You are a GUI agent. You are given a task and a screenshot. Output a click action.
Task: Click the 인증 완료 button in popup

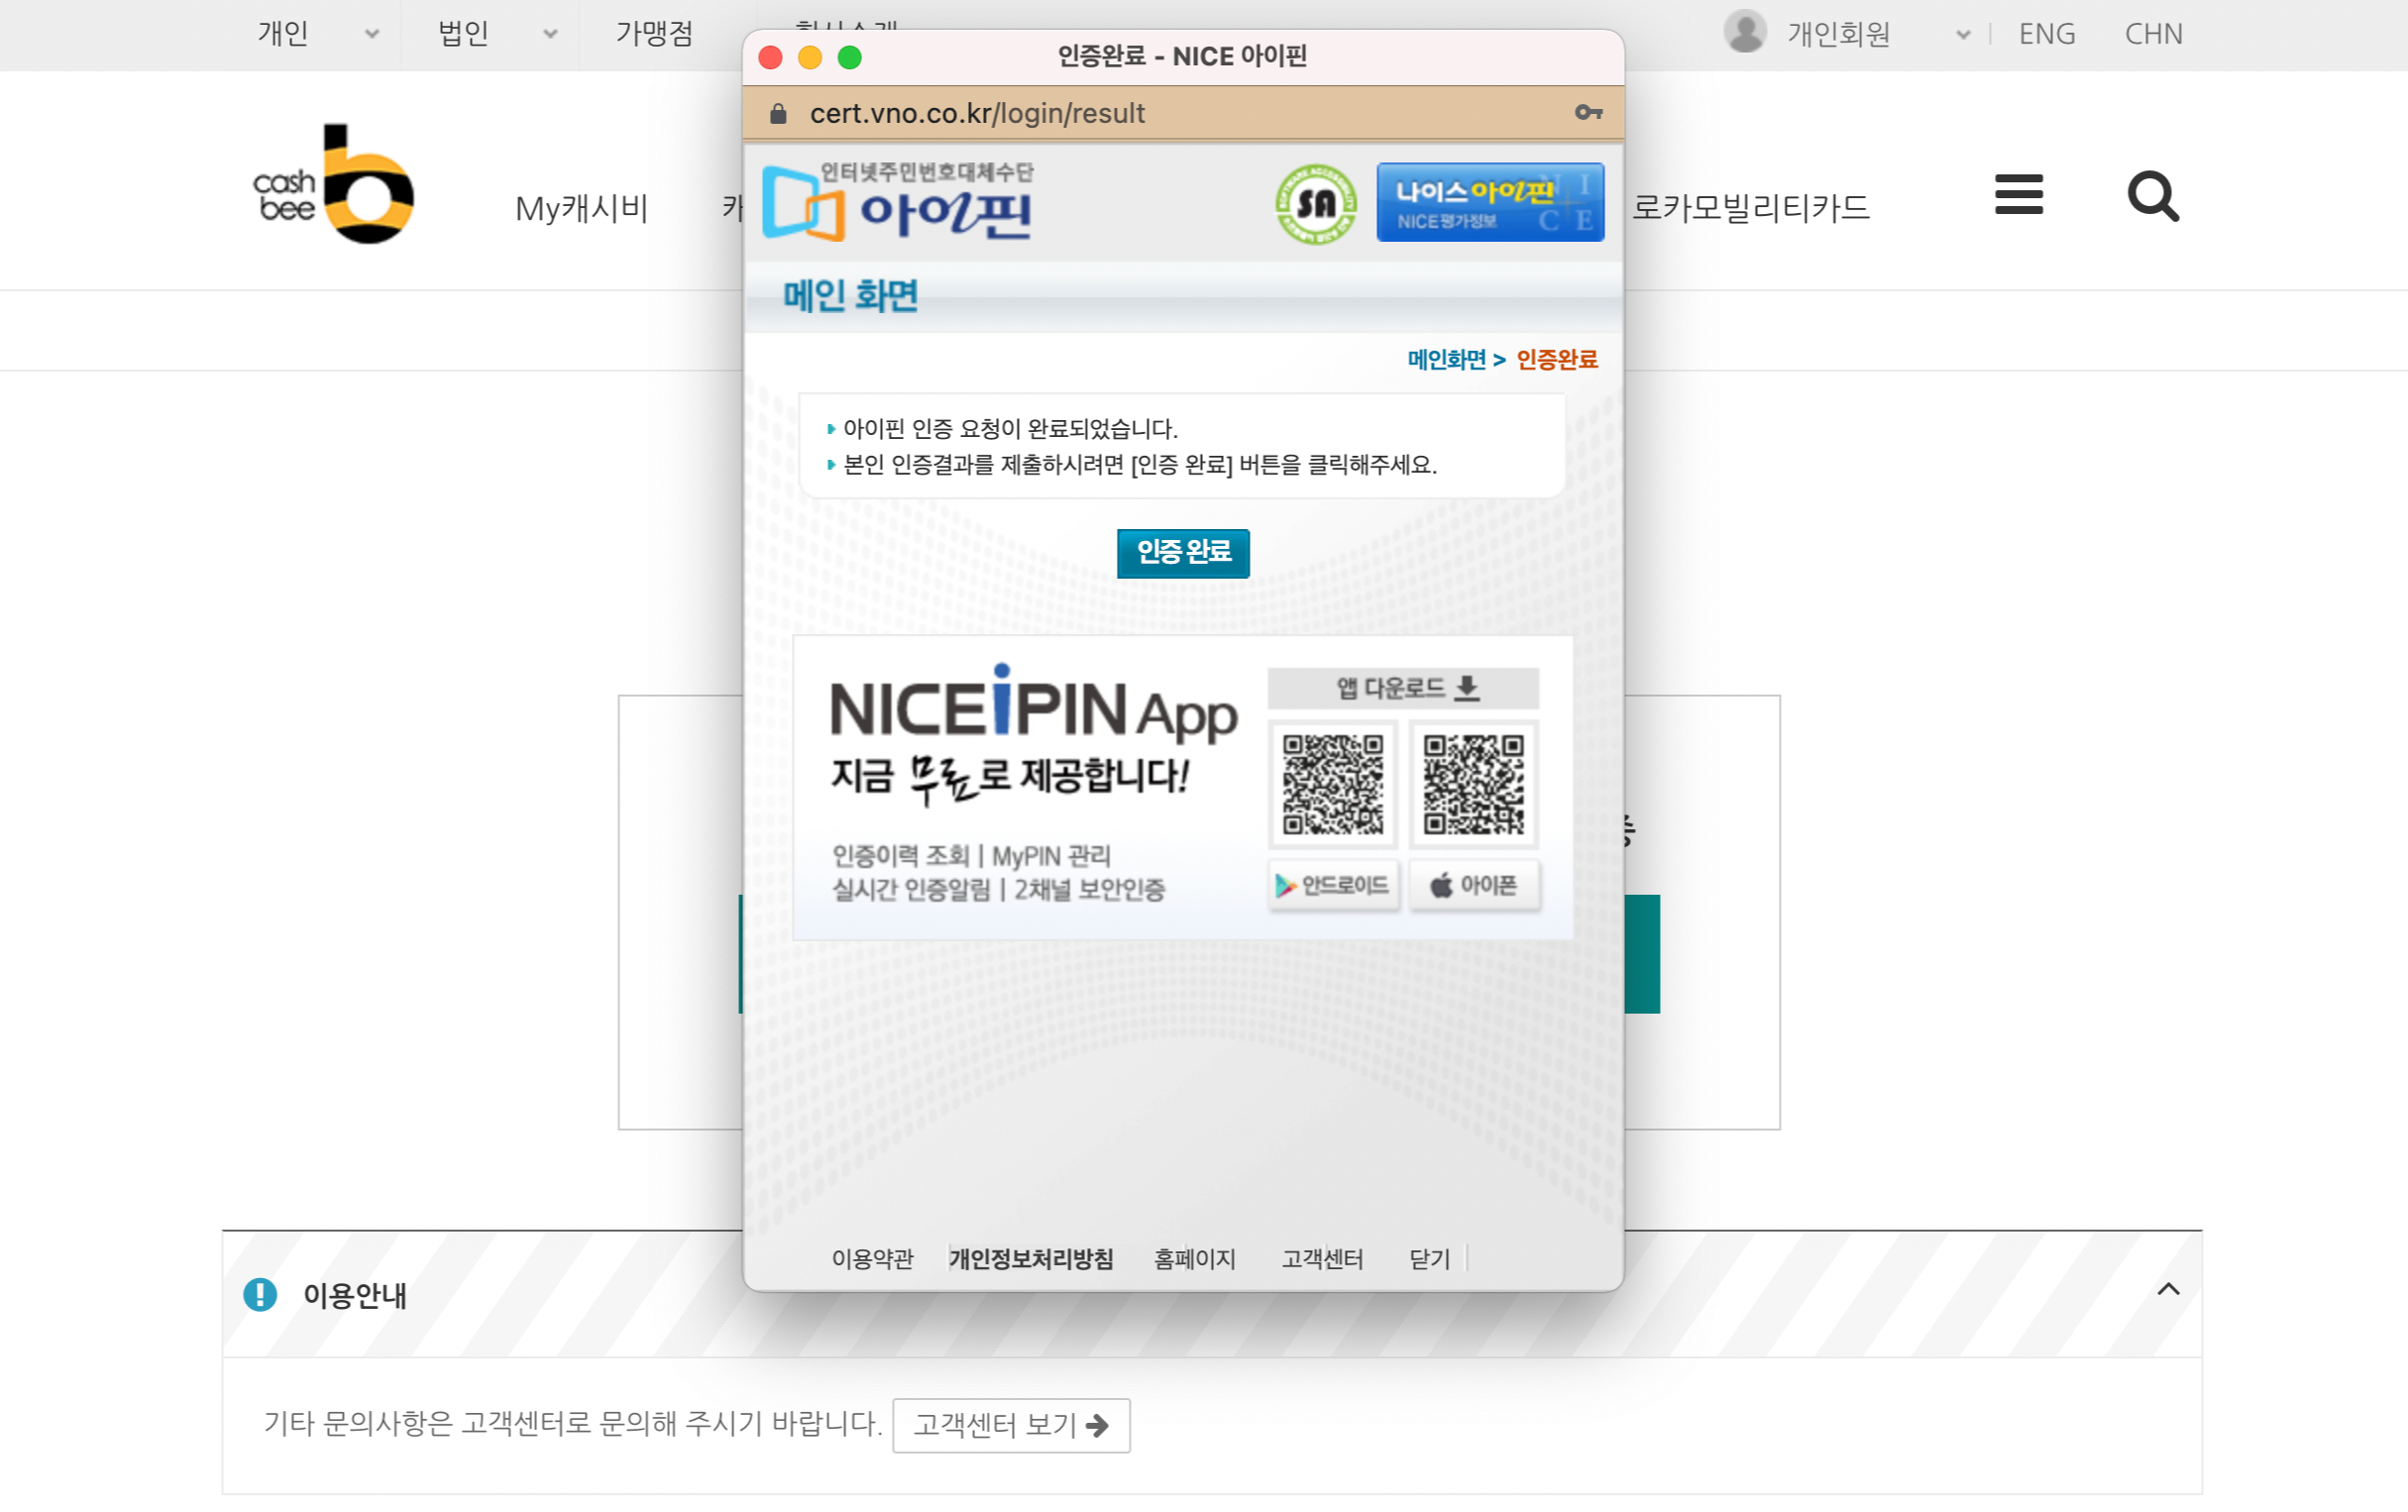[x=1183, y=552]
